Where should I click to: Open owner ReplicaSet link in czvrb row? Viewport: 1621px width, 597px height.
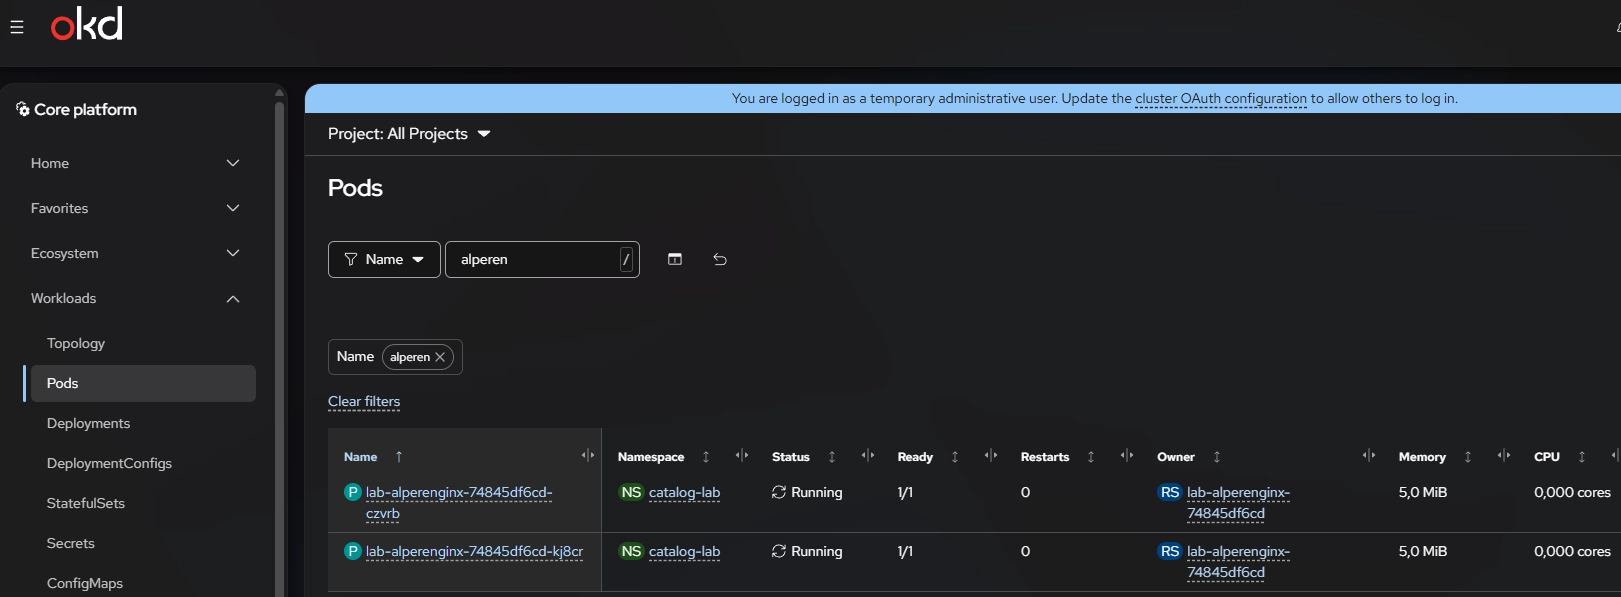[x=1238, y=502]
